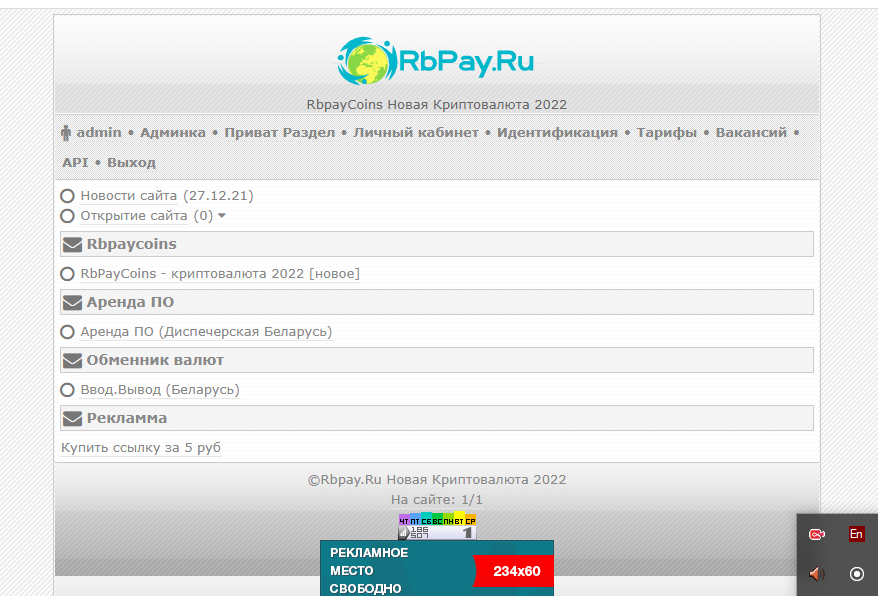
Task: Open Купить ссылку за 5 руб link
Action: click(141, 448)
